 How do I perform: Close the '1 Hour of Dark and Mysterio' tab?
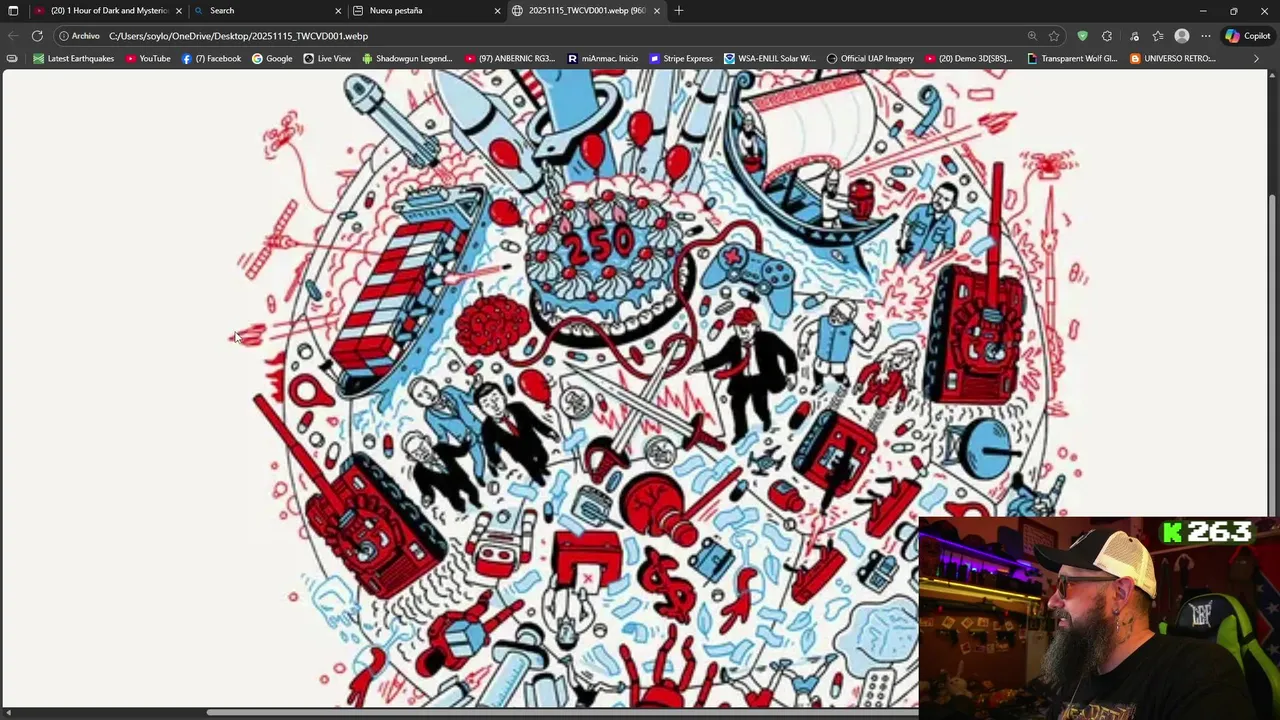179,11
